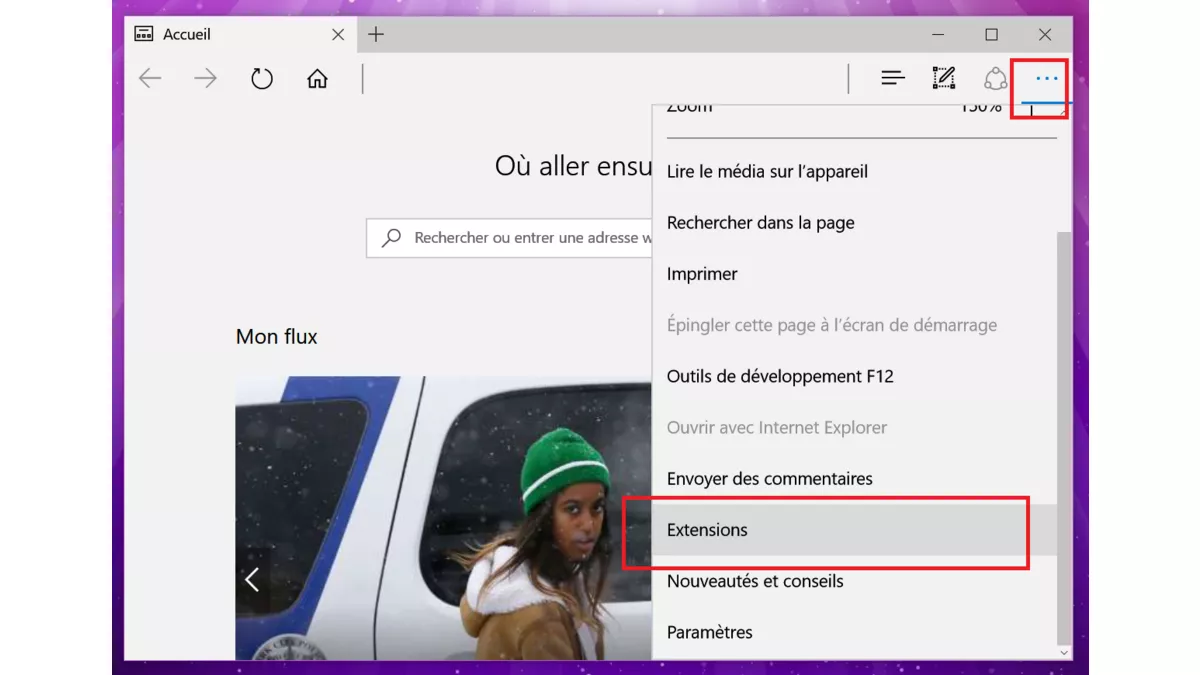Open Rechercher dans la page
Image resolution: width=1200 pixels, height=675 pixels.
760,223
